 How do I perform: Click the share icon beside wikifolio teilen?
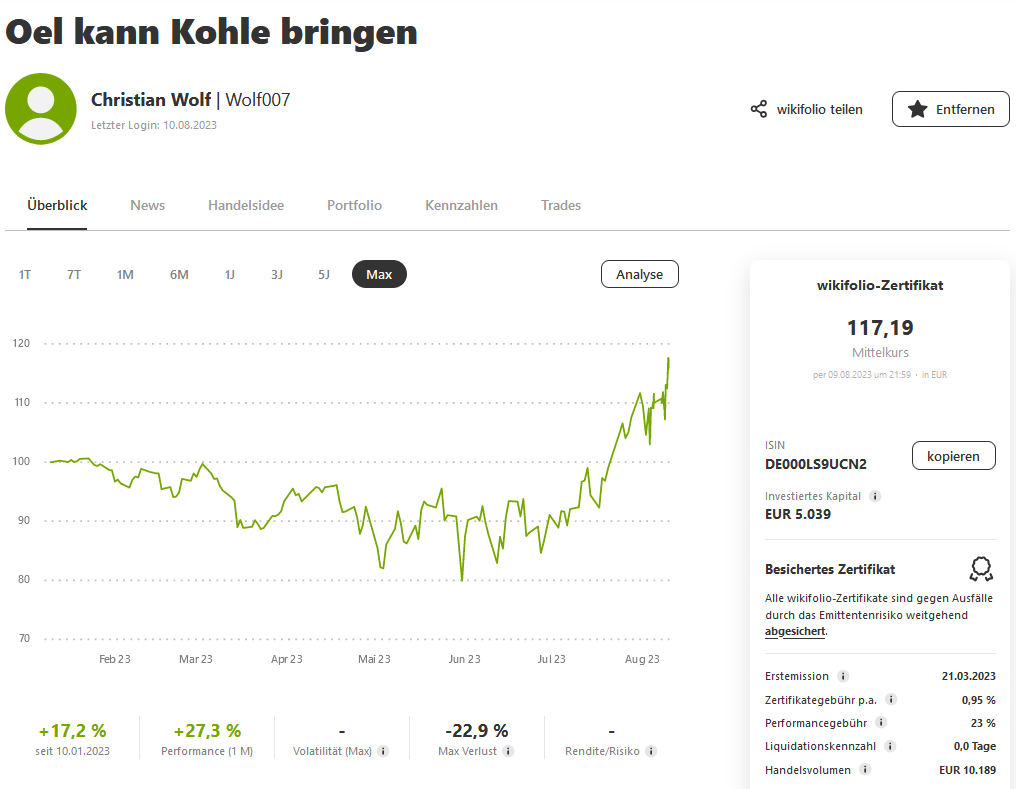coord(759,109)
